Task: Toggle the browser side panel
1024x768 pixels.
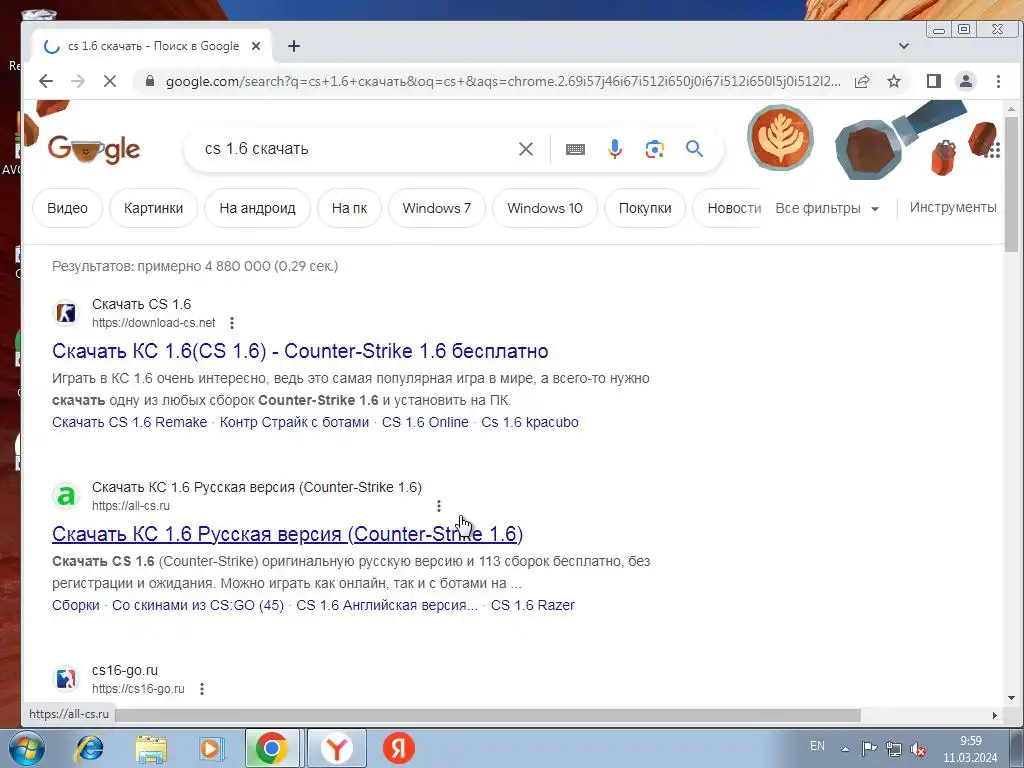Action: click(934, 81)
